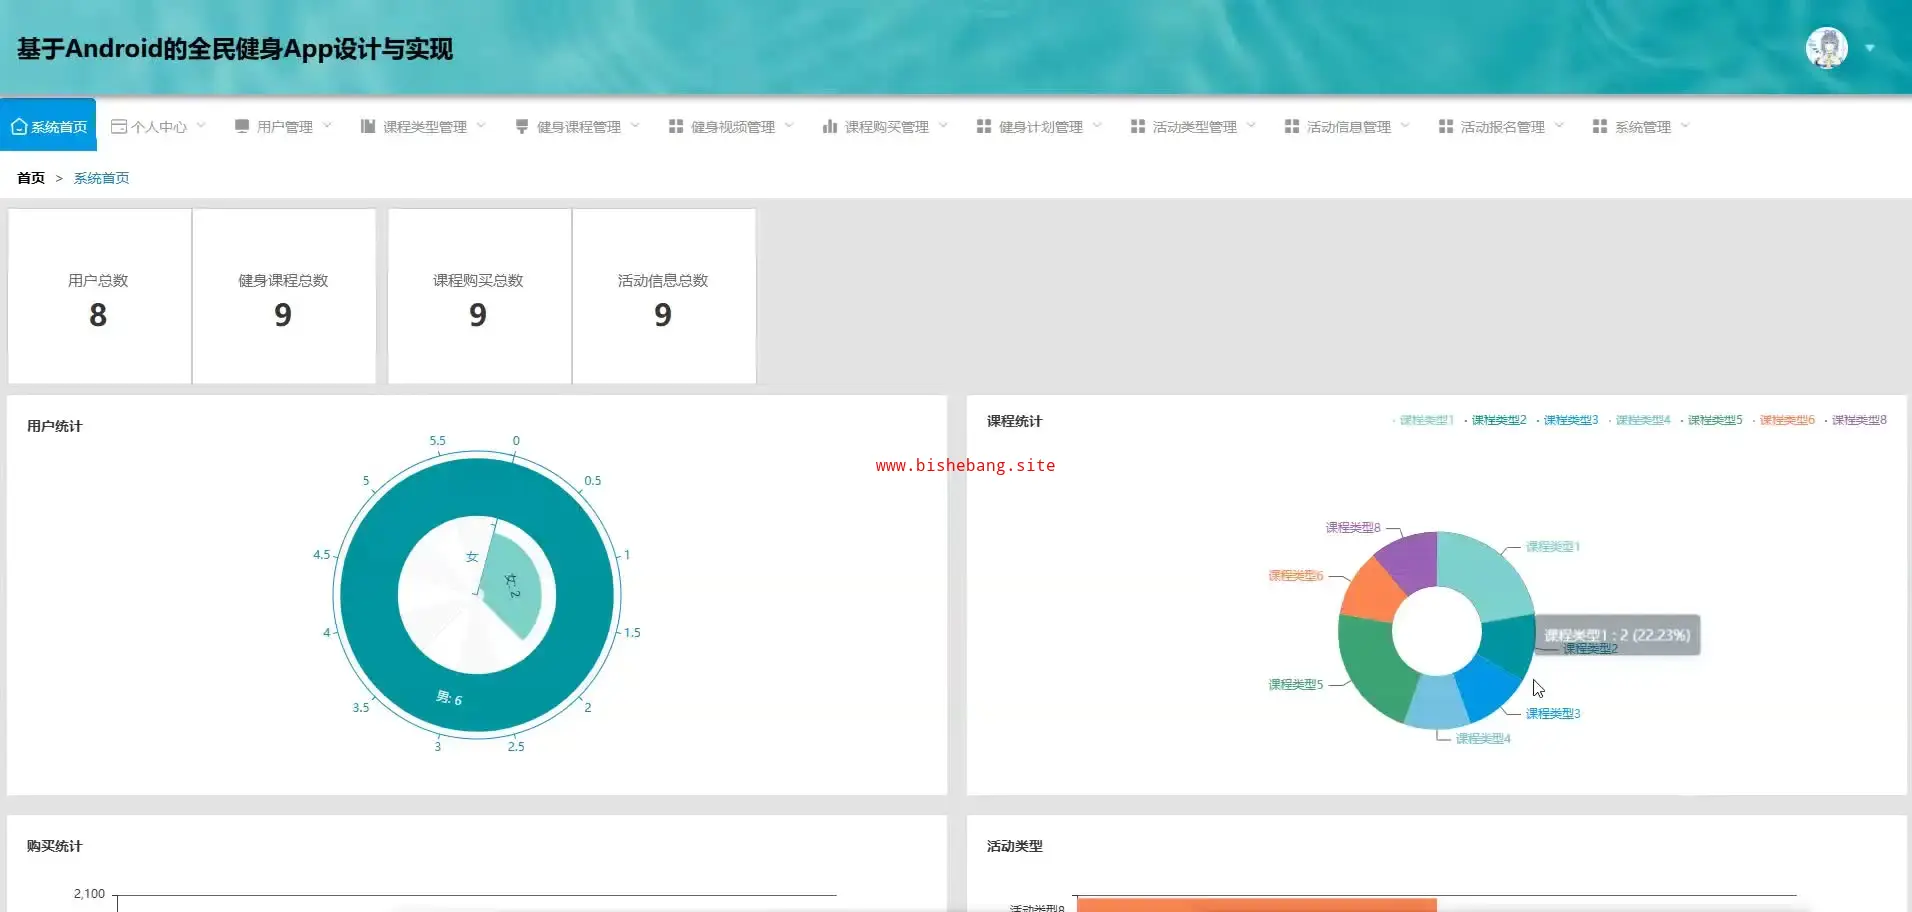This screenshot has width=1912, height=912.
Task: Click the 活动类型管理 grid icon
Action: 1138,127
